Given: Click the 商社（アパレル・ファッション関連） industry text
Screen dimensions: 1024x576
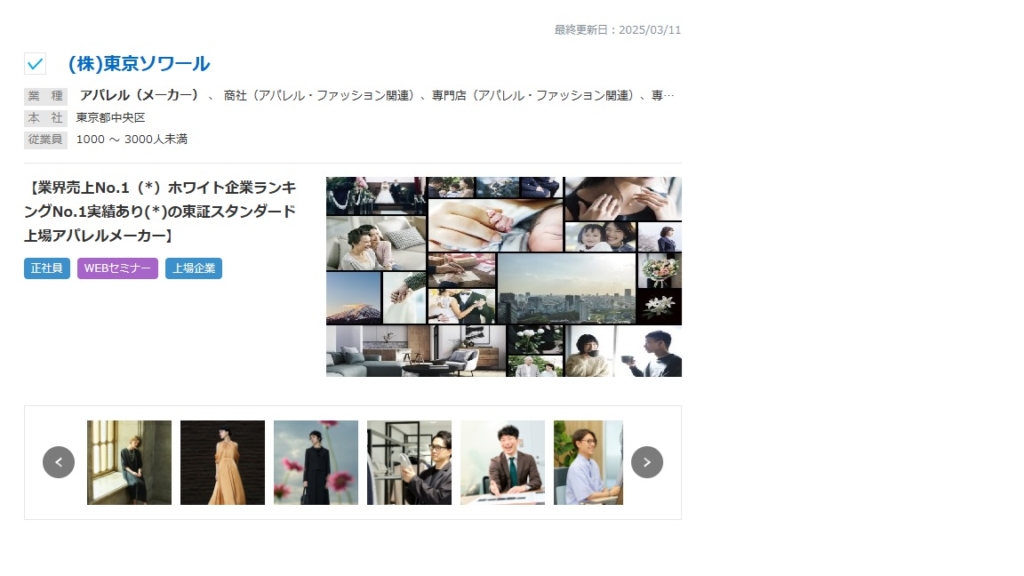Looking at the screenshot, I should click(x=320, y=95).
